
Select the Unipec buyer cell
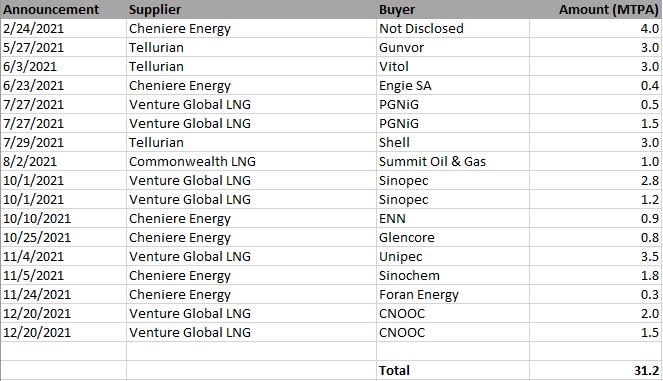pos(453,257)
